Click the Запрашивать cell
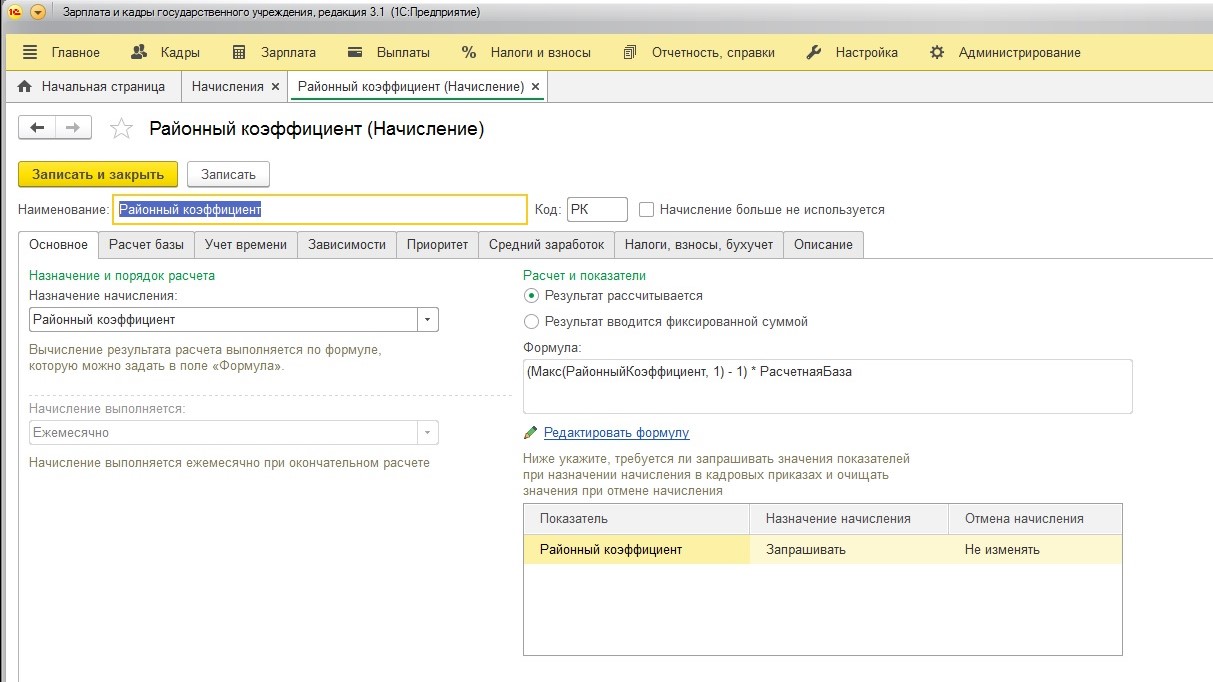Screen dimensions: 1213x682 point(848,549)
